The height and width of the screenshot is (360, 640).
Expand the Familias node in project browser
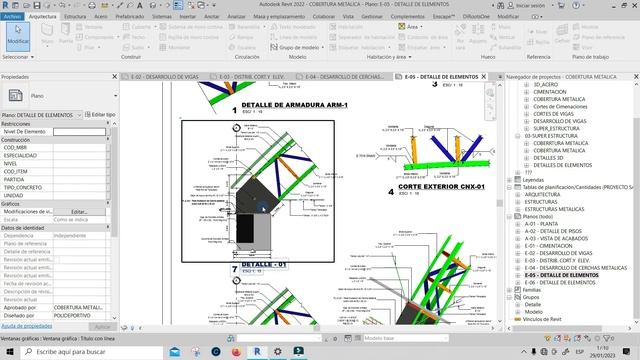click(509, 290)
